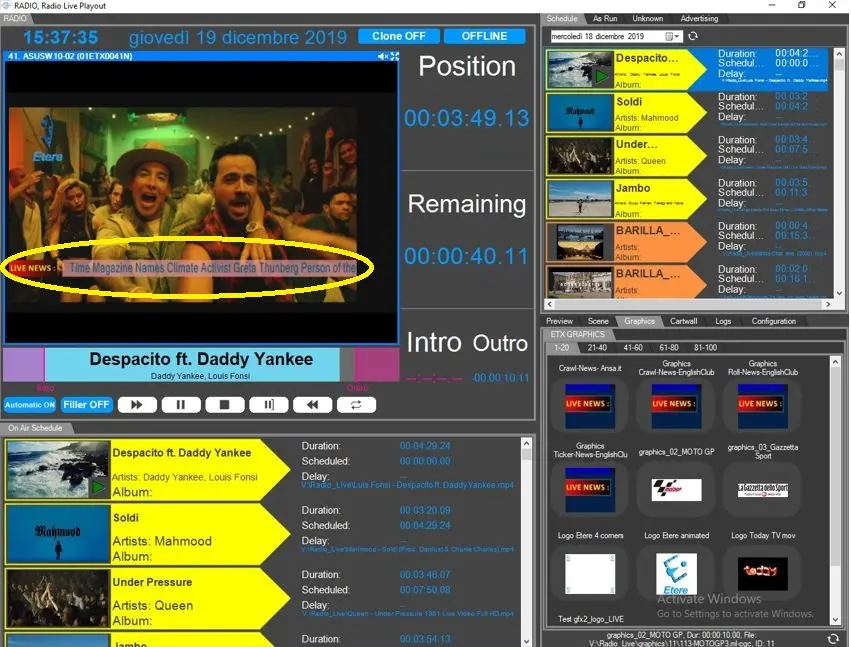Screen dimensions: 851x647
Task: Open the Cartwall tab
Action: point(683,321)
